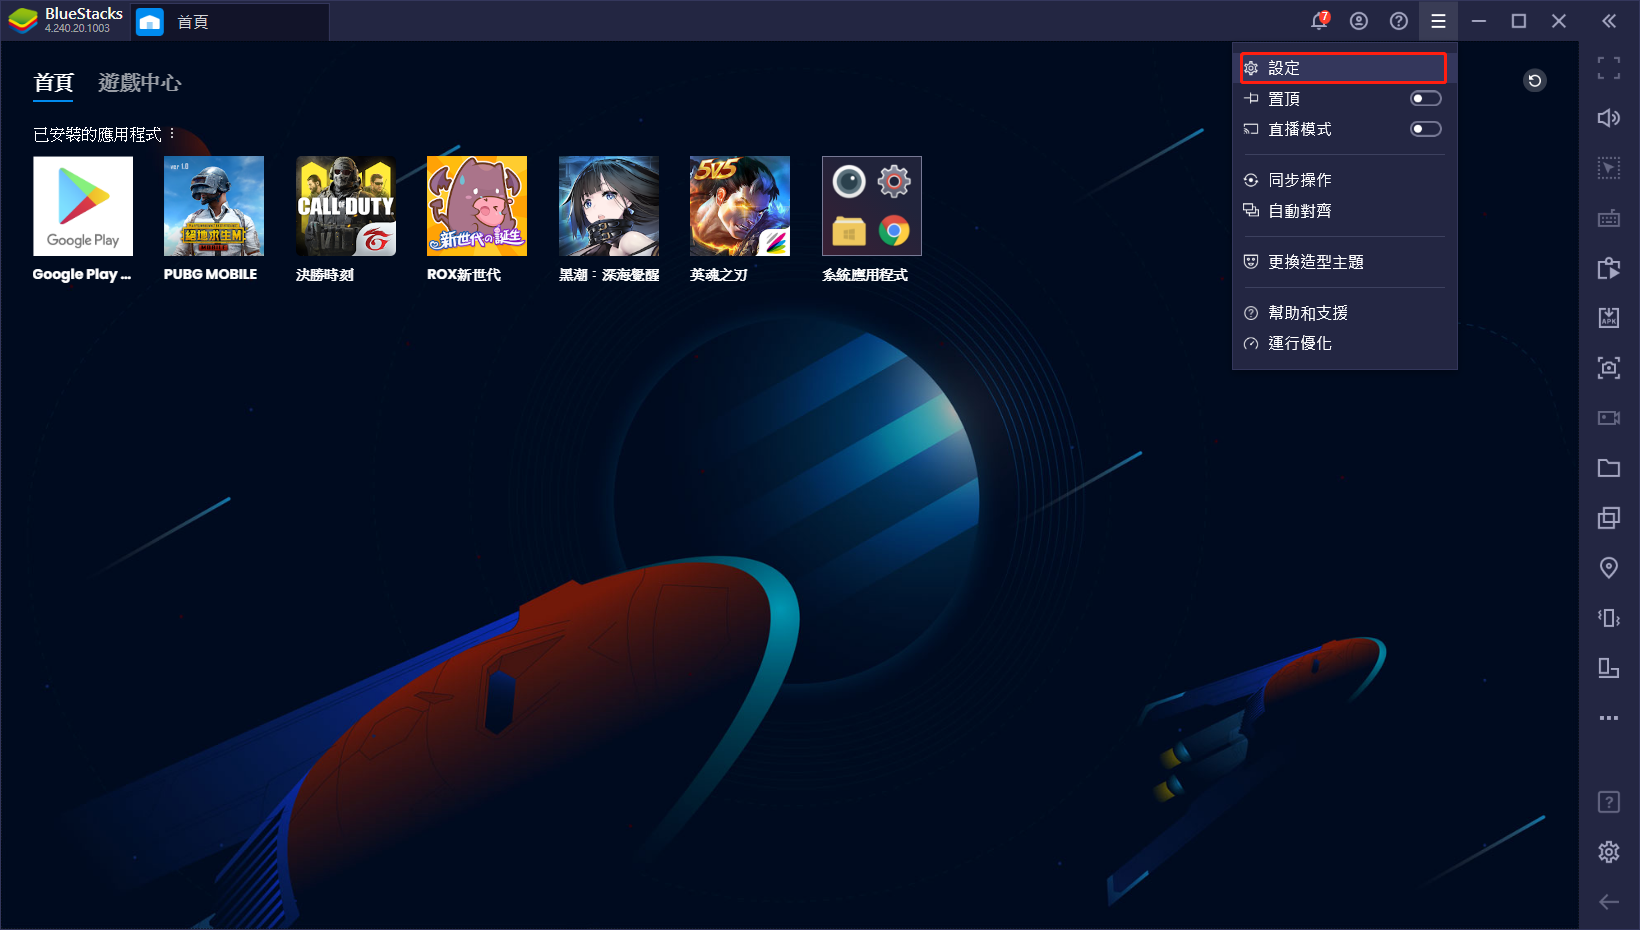Select 運行優化 menu entry
This screenshot has height=930, width=1640.
(1343, 343)
